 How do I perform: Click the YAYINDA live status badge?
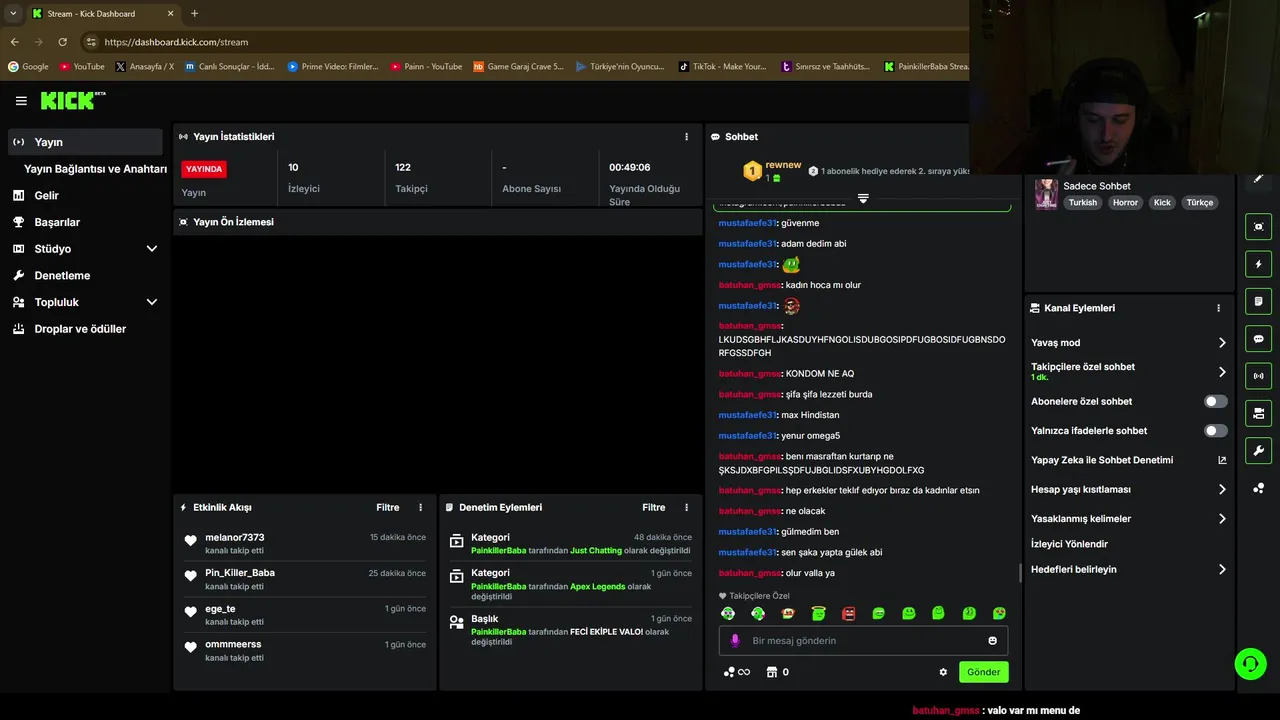coord(204,169)
